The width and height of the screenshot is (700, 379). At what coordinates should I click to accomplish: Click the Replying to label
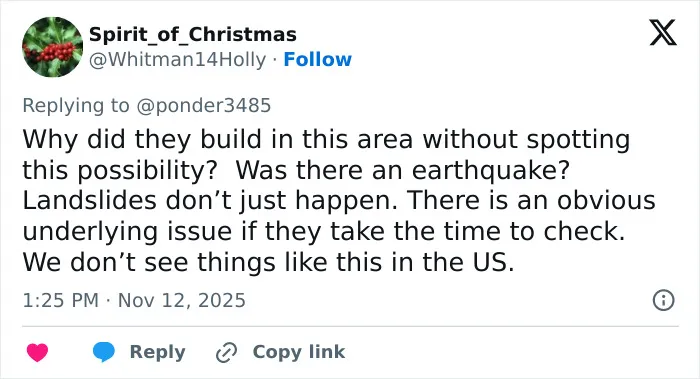pos(76,106)
